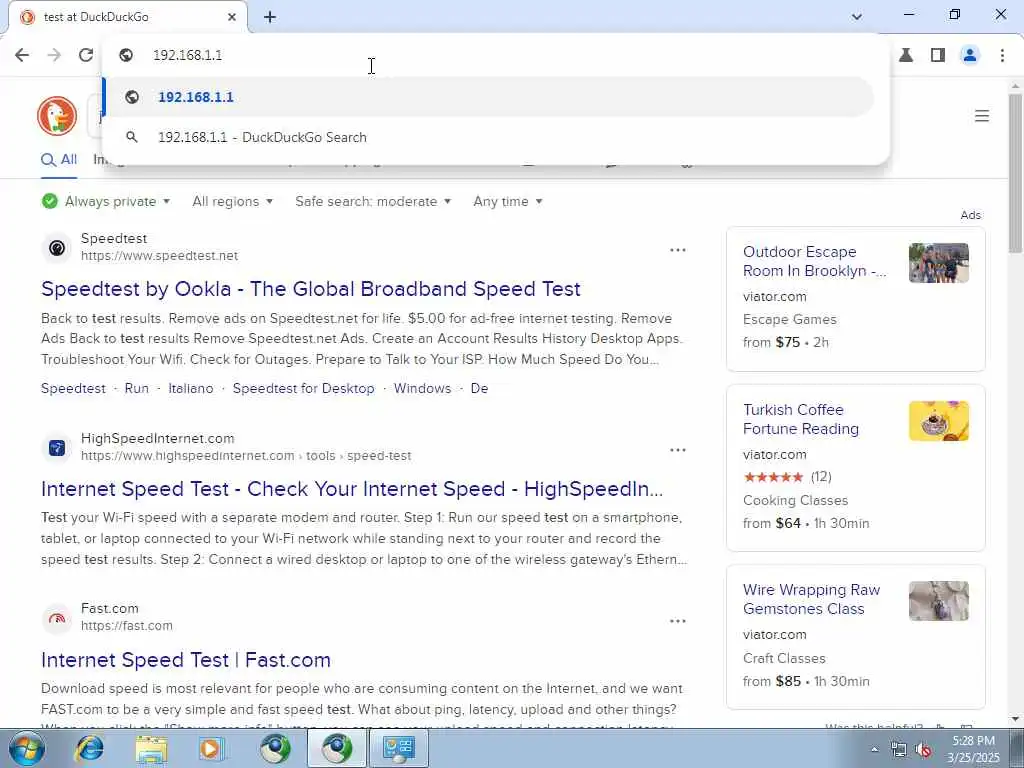Click the https://fast.com URL text
1024x768 pixels.
(127, 625)
